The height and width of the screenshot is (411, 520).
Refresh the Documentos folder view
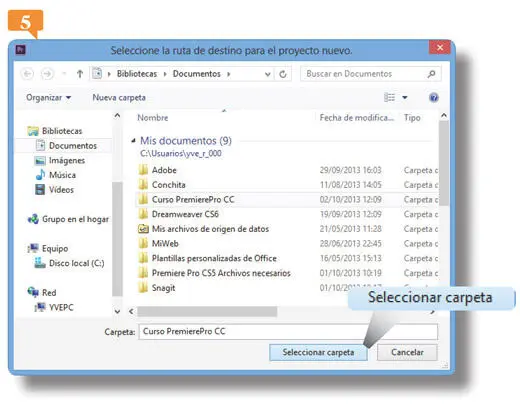pos(283,74)
